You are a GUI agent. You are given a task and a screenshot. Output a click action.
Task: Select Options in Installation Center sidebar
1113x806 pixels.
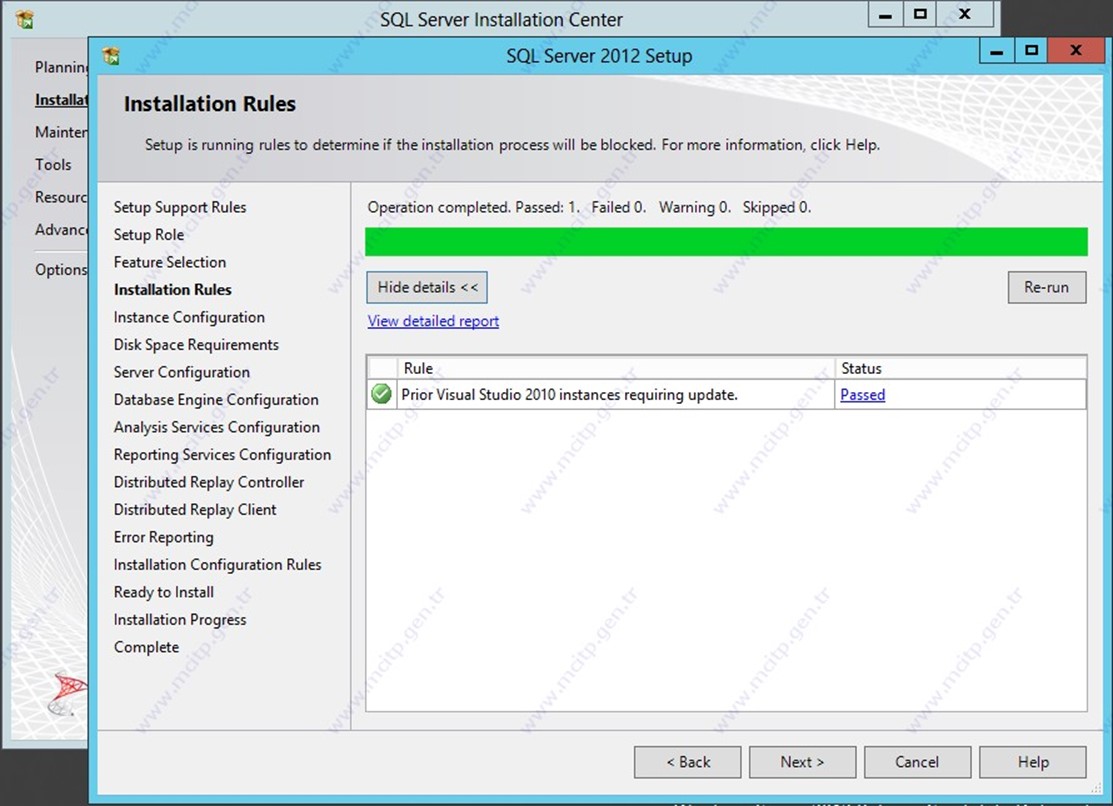click(x=62, y=270)
